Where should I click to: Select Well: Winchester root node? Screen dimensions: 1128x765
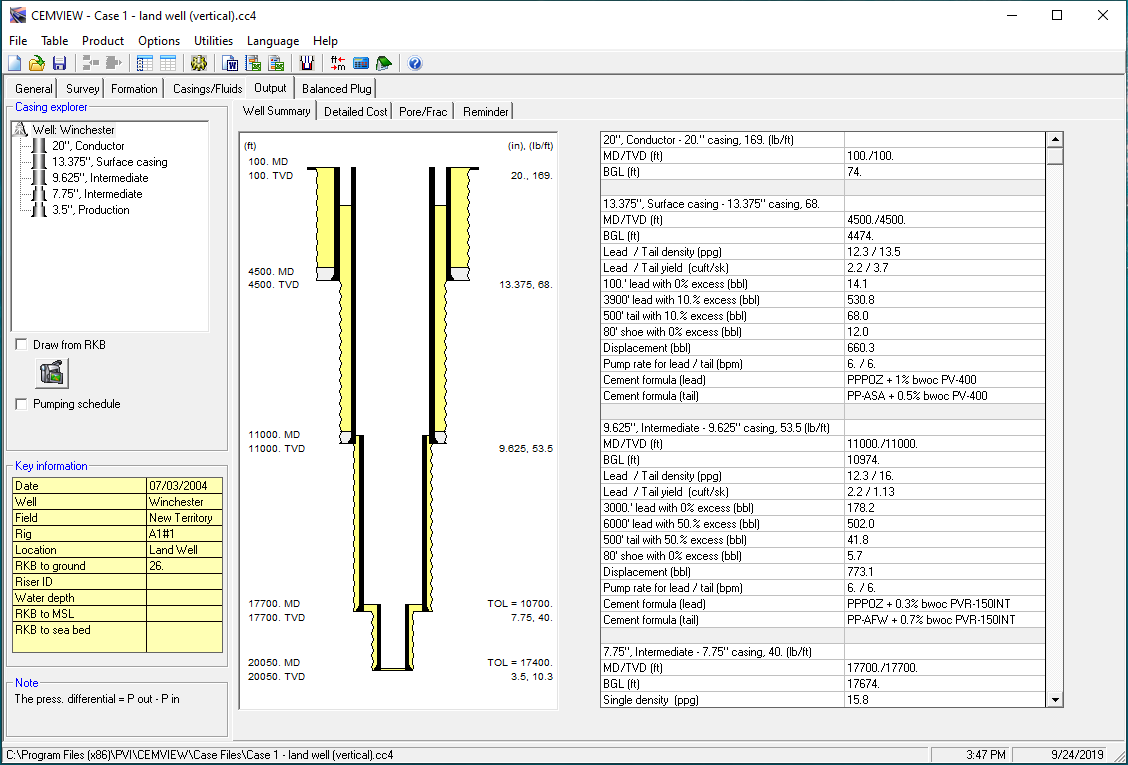[73, 130]
